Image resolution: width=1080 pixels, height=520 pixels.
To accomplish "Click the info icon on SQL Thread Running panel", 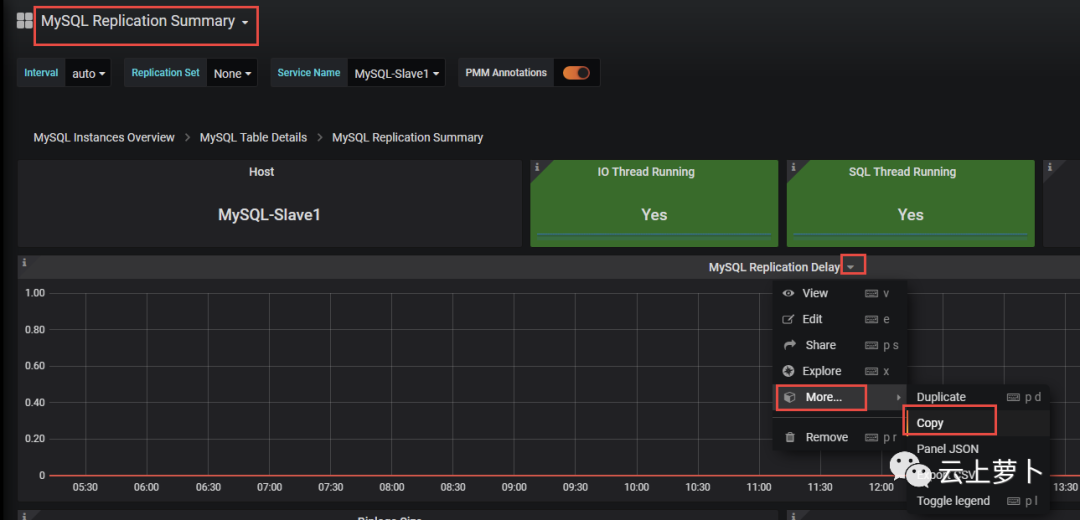I will pos(793,167).
